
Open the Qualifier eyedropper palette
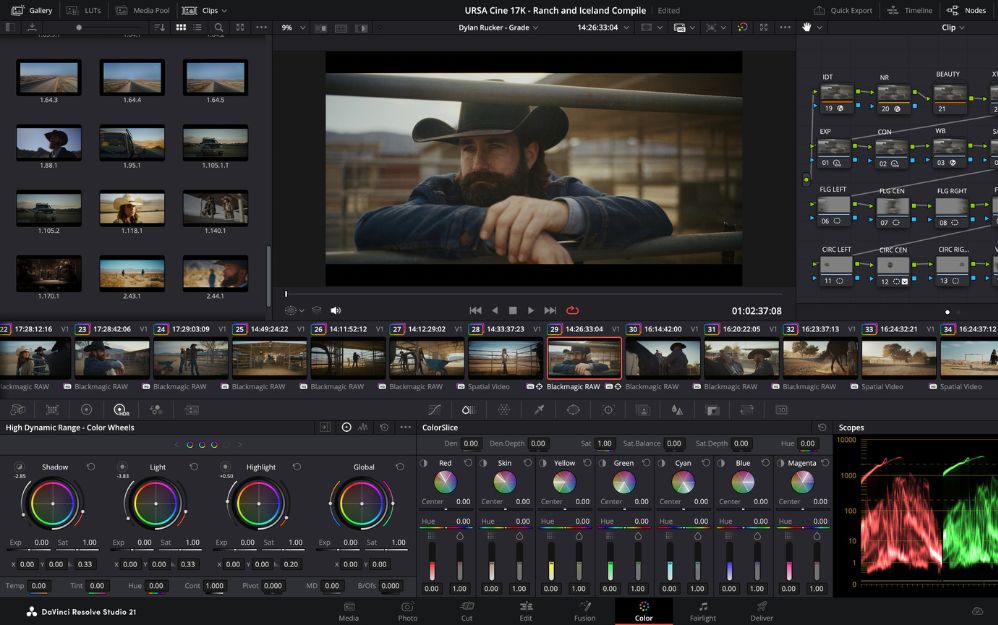pyautogui.click(x=539, y=410)
